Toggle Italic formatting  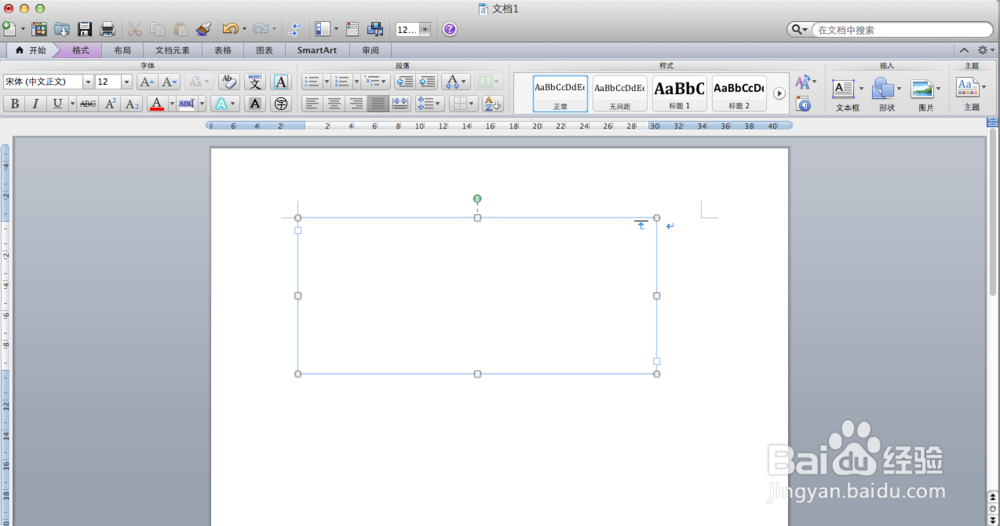pyautogui.click(x=36, y=103)
